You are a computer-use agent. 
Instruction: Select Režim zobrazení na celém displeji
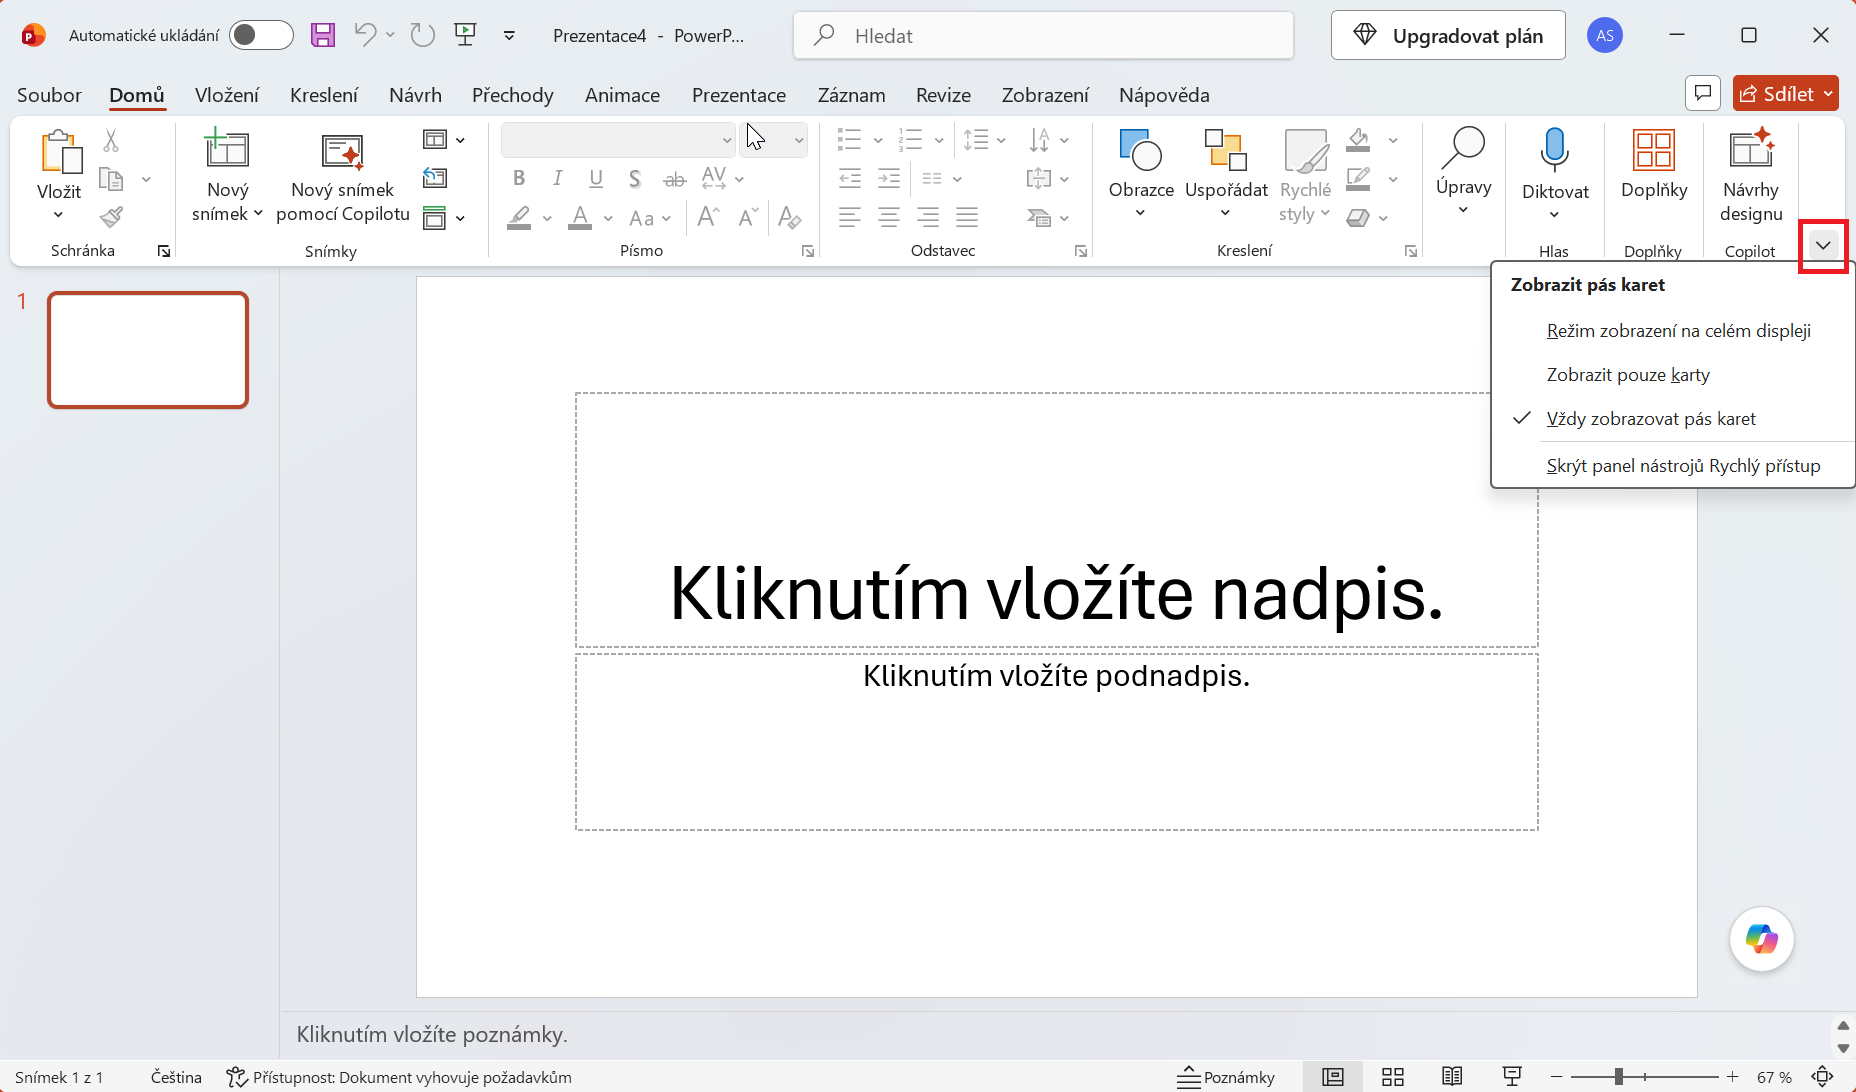pos(1674,331)
